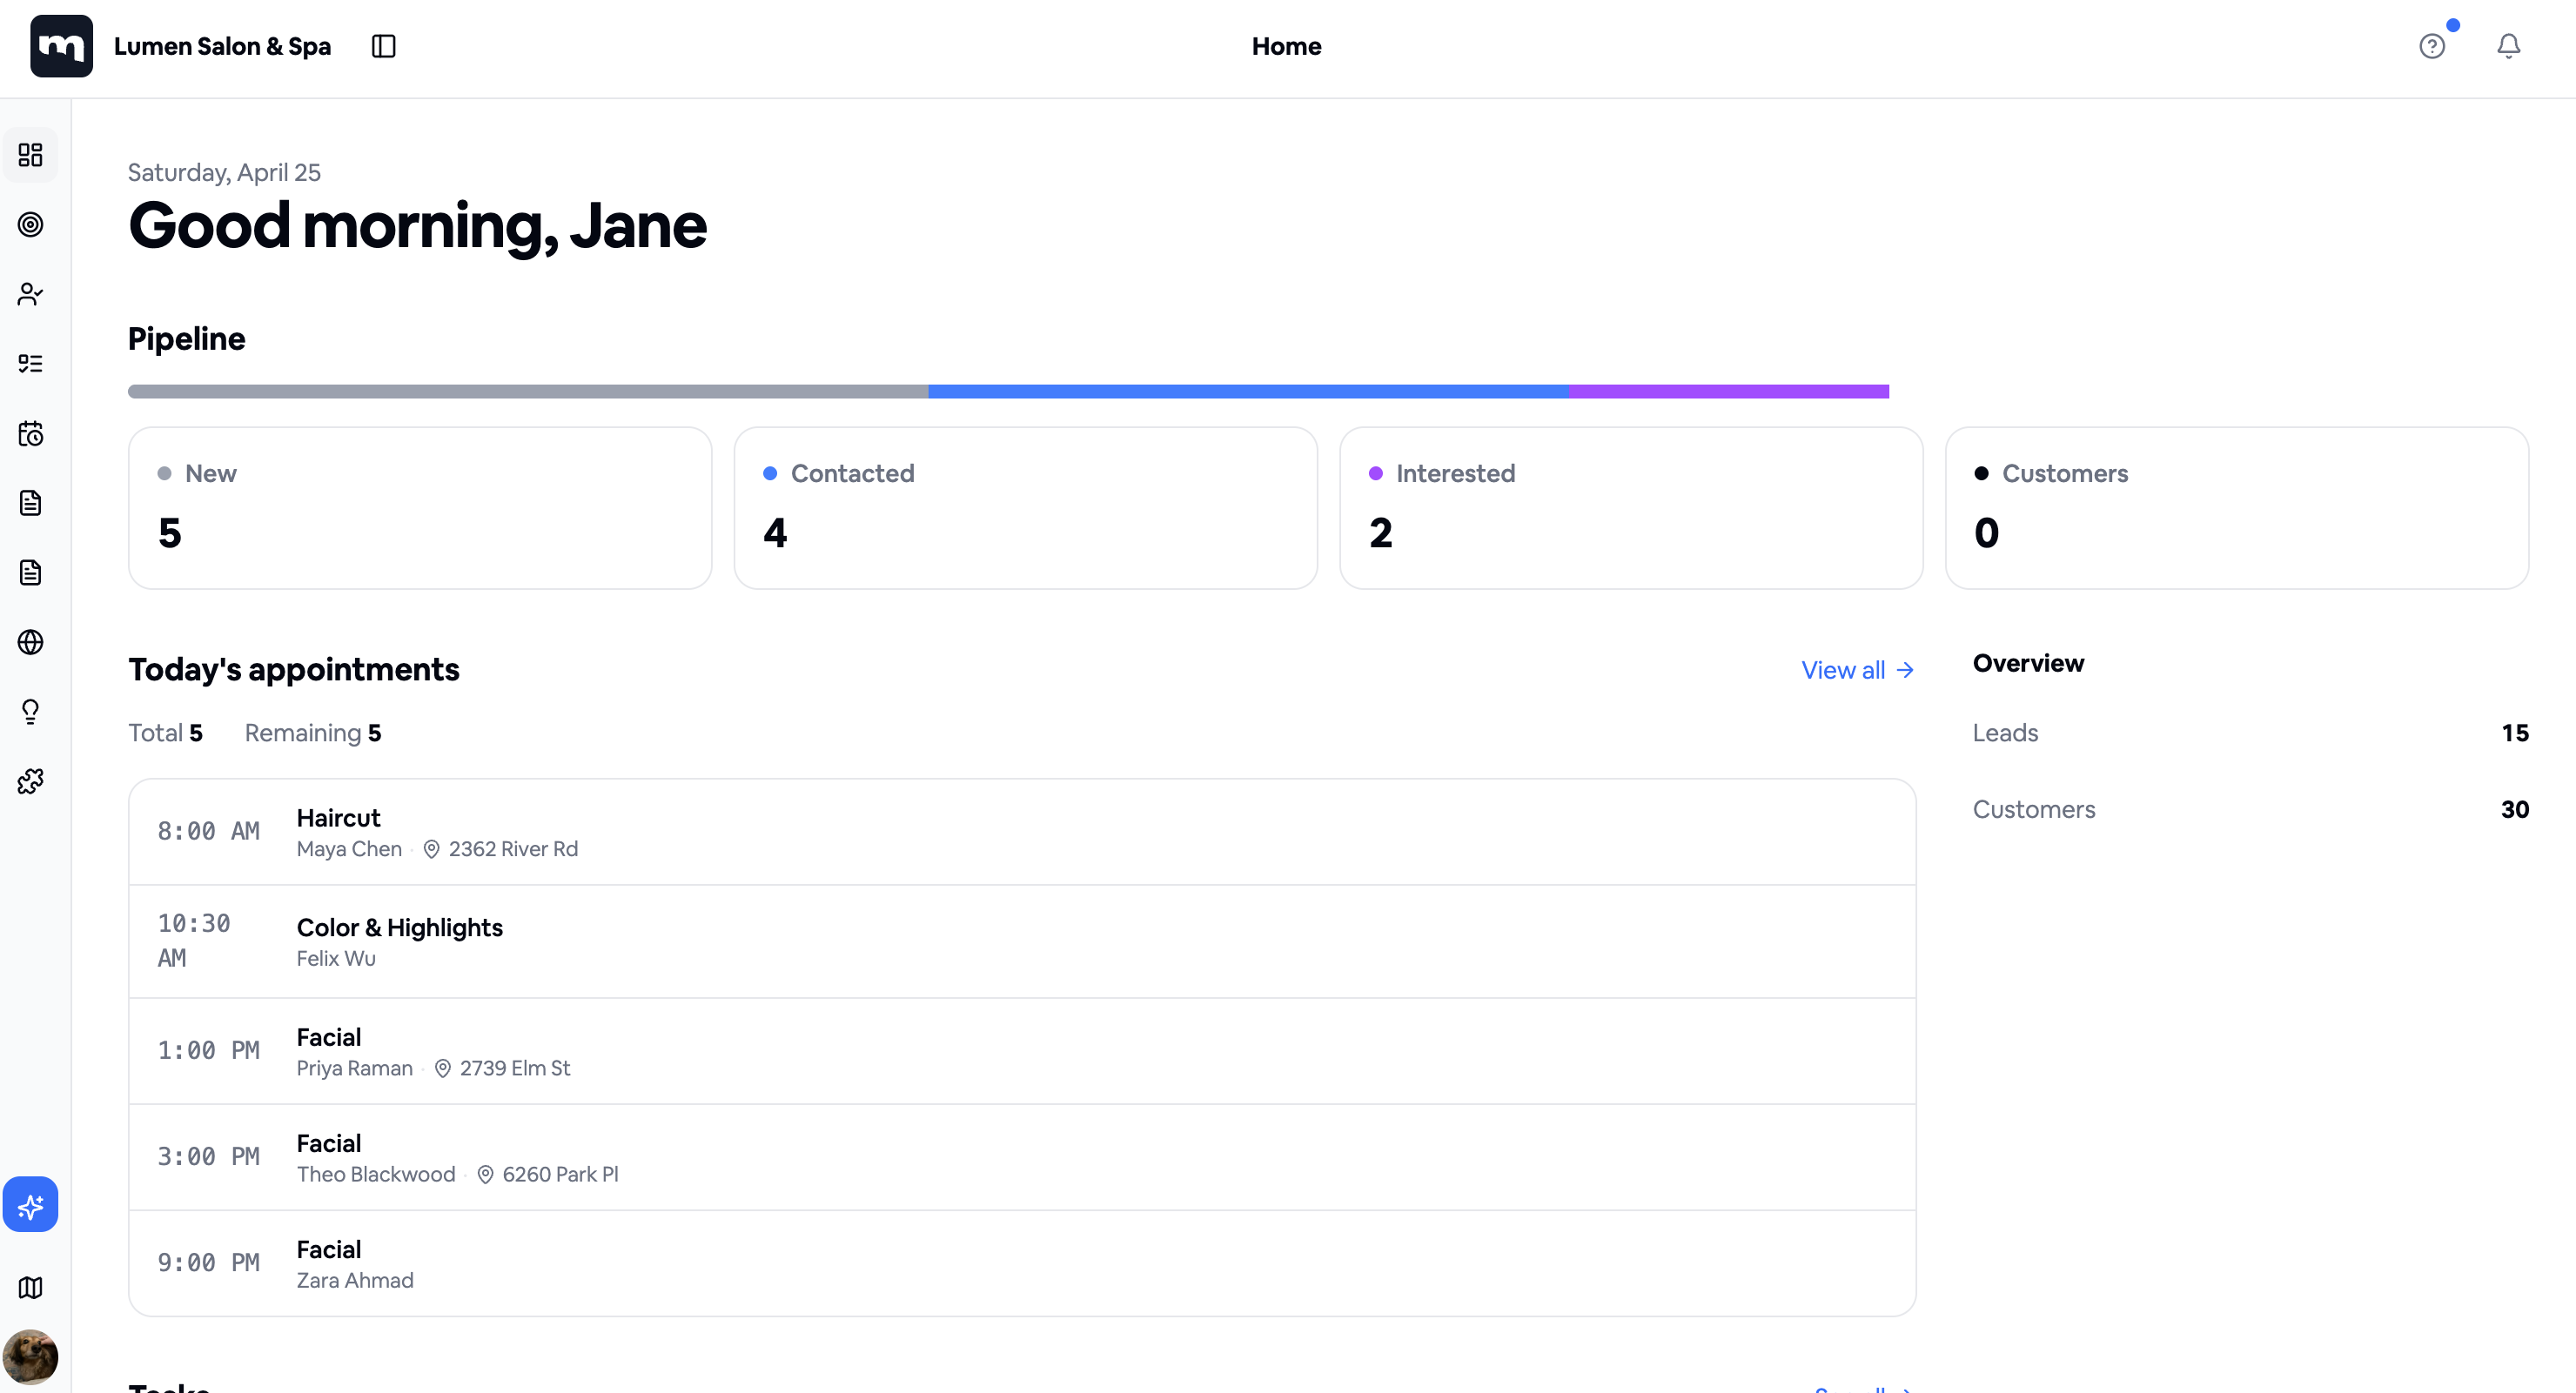Click the Leads count in Overview
This screenshot has width=2576, height=1393.
2515,733
